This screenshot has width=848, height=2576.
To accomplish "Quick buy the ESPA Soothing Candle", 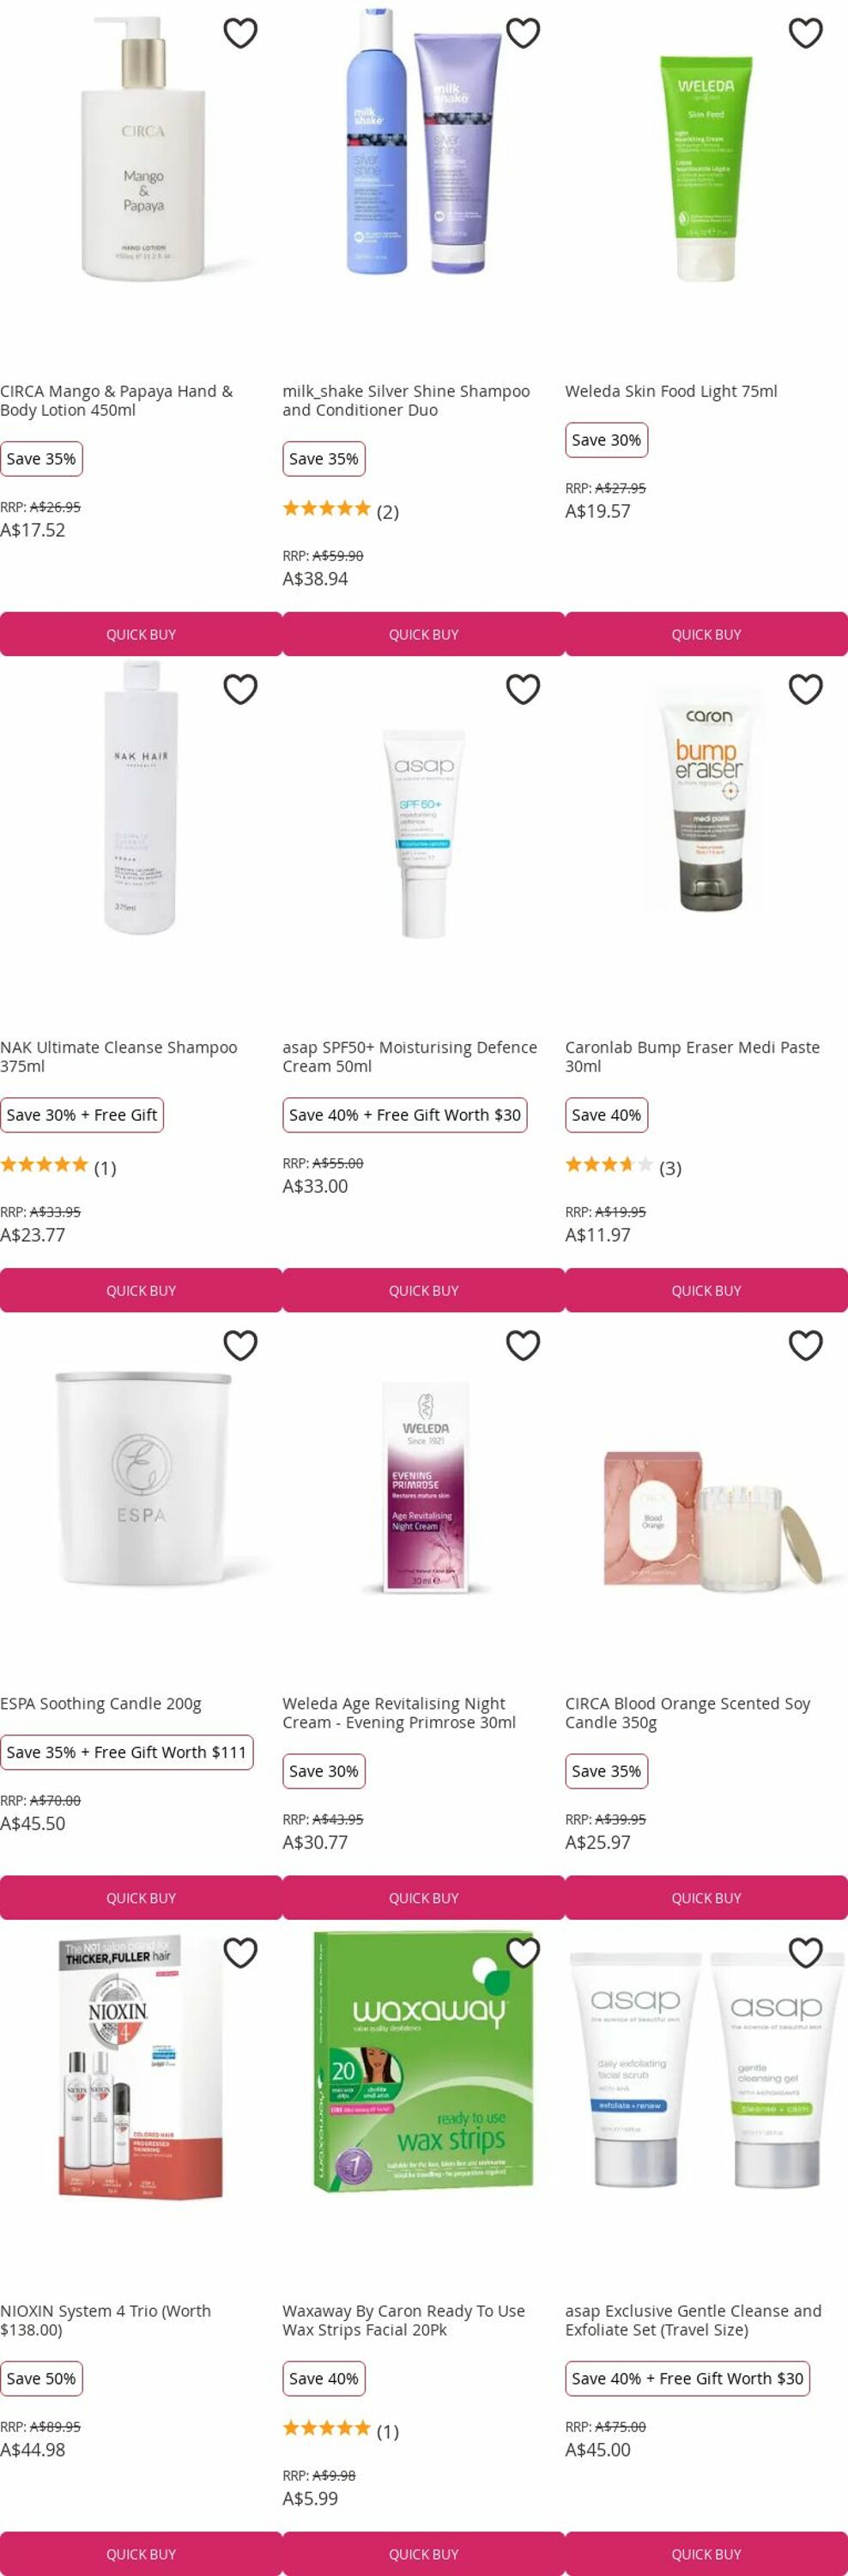I will 141,1898.
